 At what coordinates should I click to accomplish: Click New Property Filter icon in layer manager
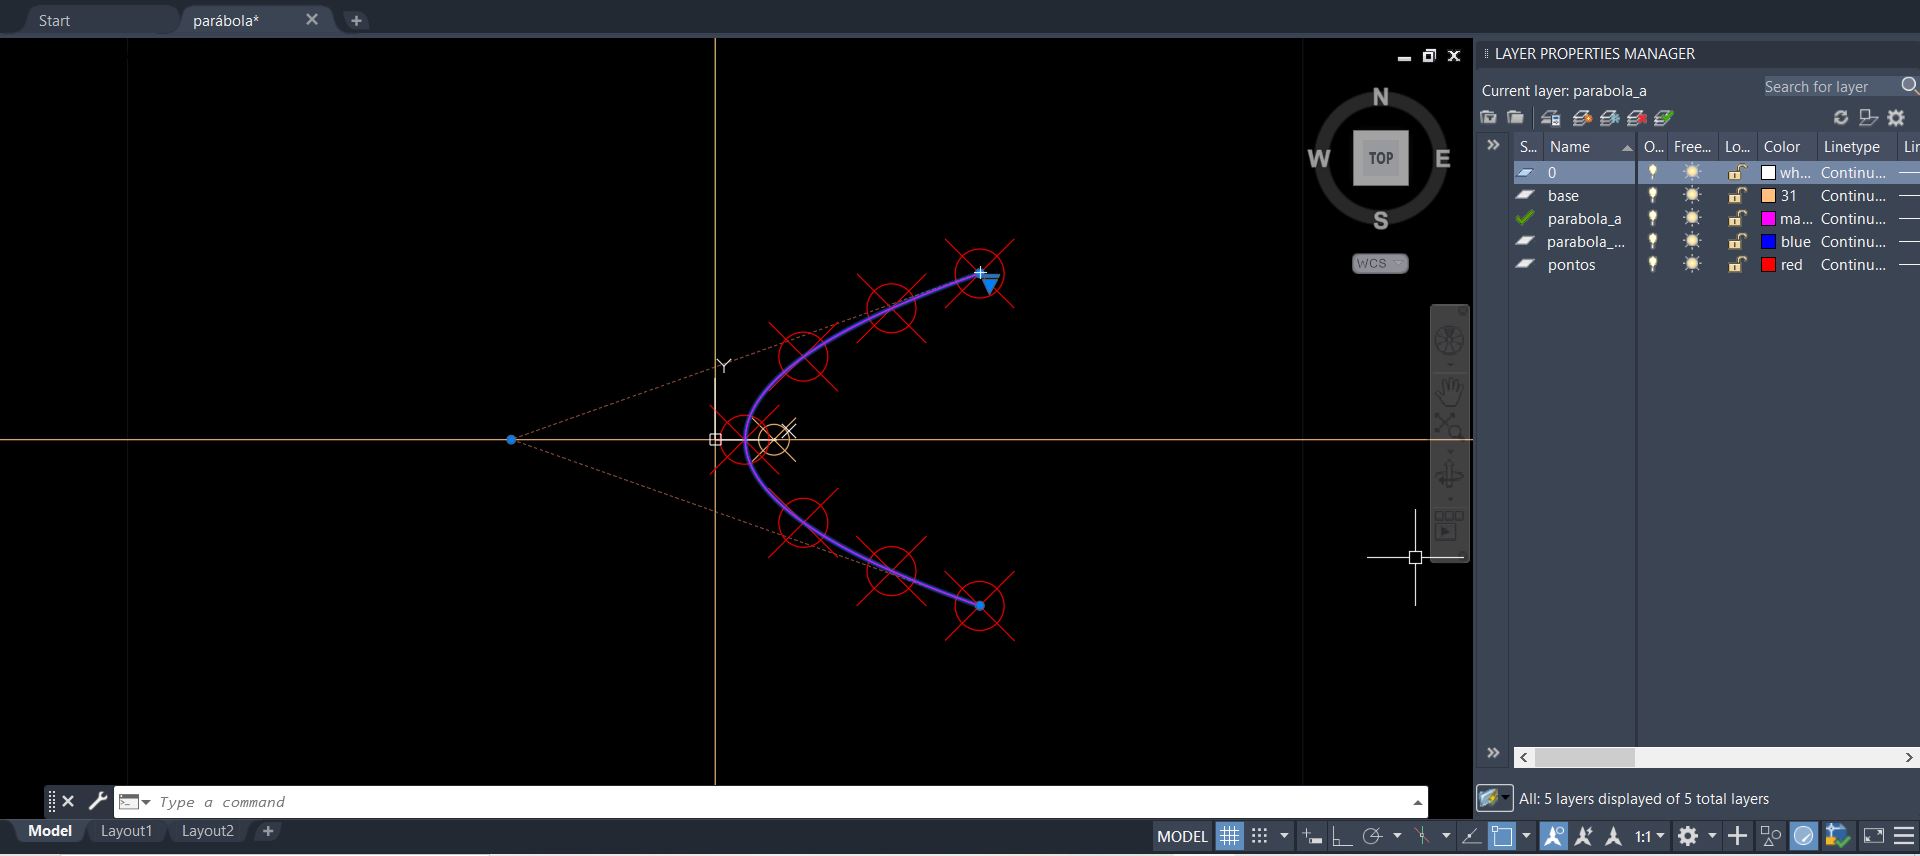pos(1488,118)
